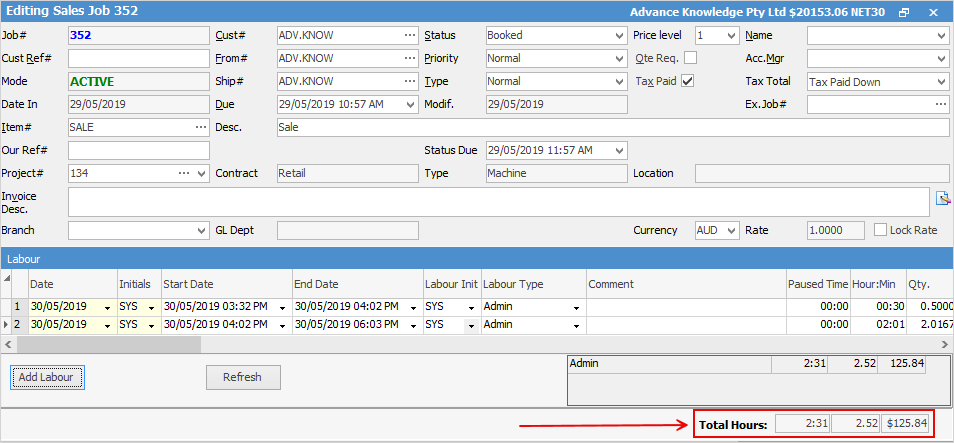Screen dimensions: 954x443
Task: Sort by Start Date column header
Action: pyautogui.click(x=227, y=284)
